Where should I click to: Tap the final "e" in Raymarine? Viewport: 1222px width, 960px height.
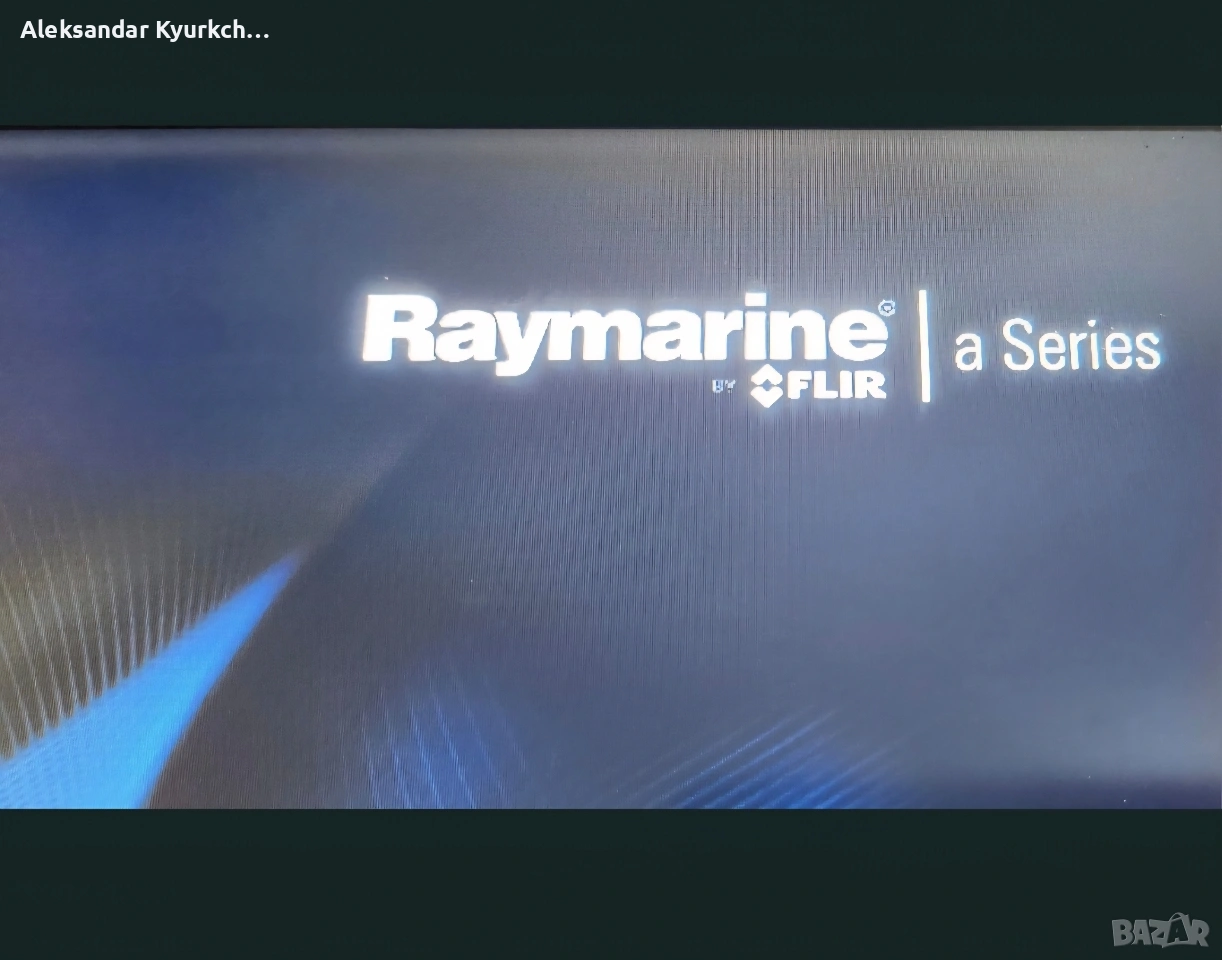pos(858,335)
